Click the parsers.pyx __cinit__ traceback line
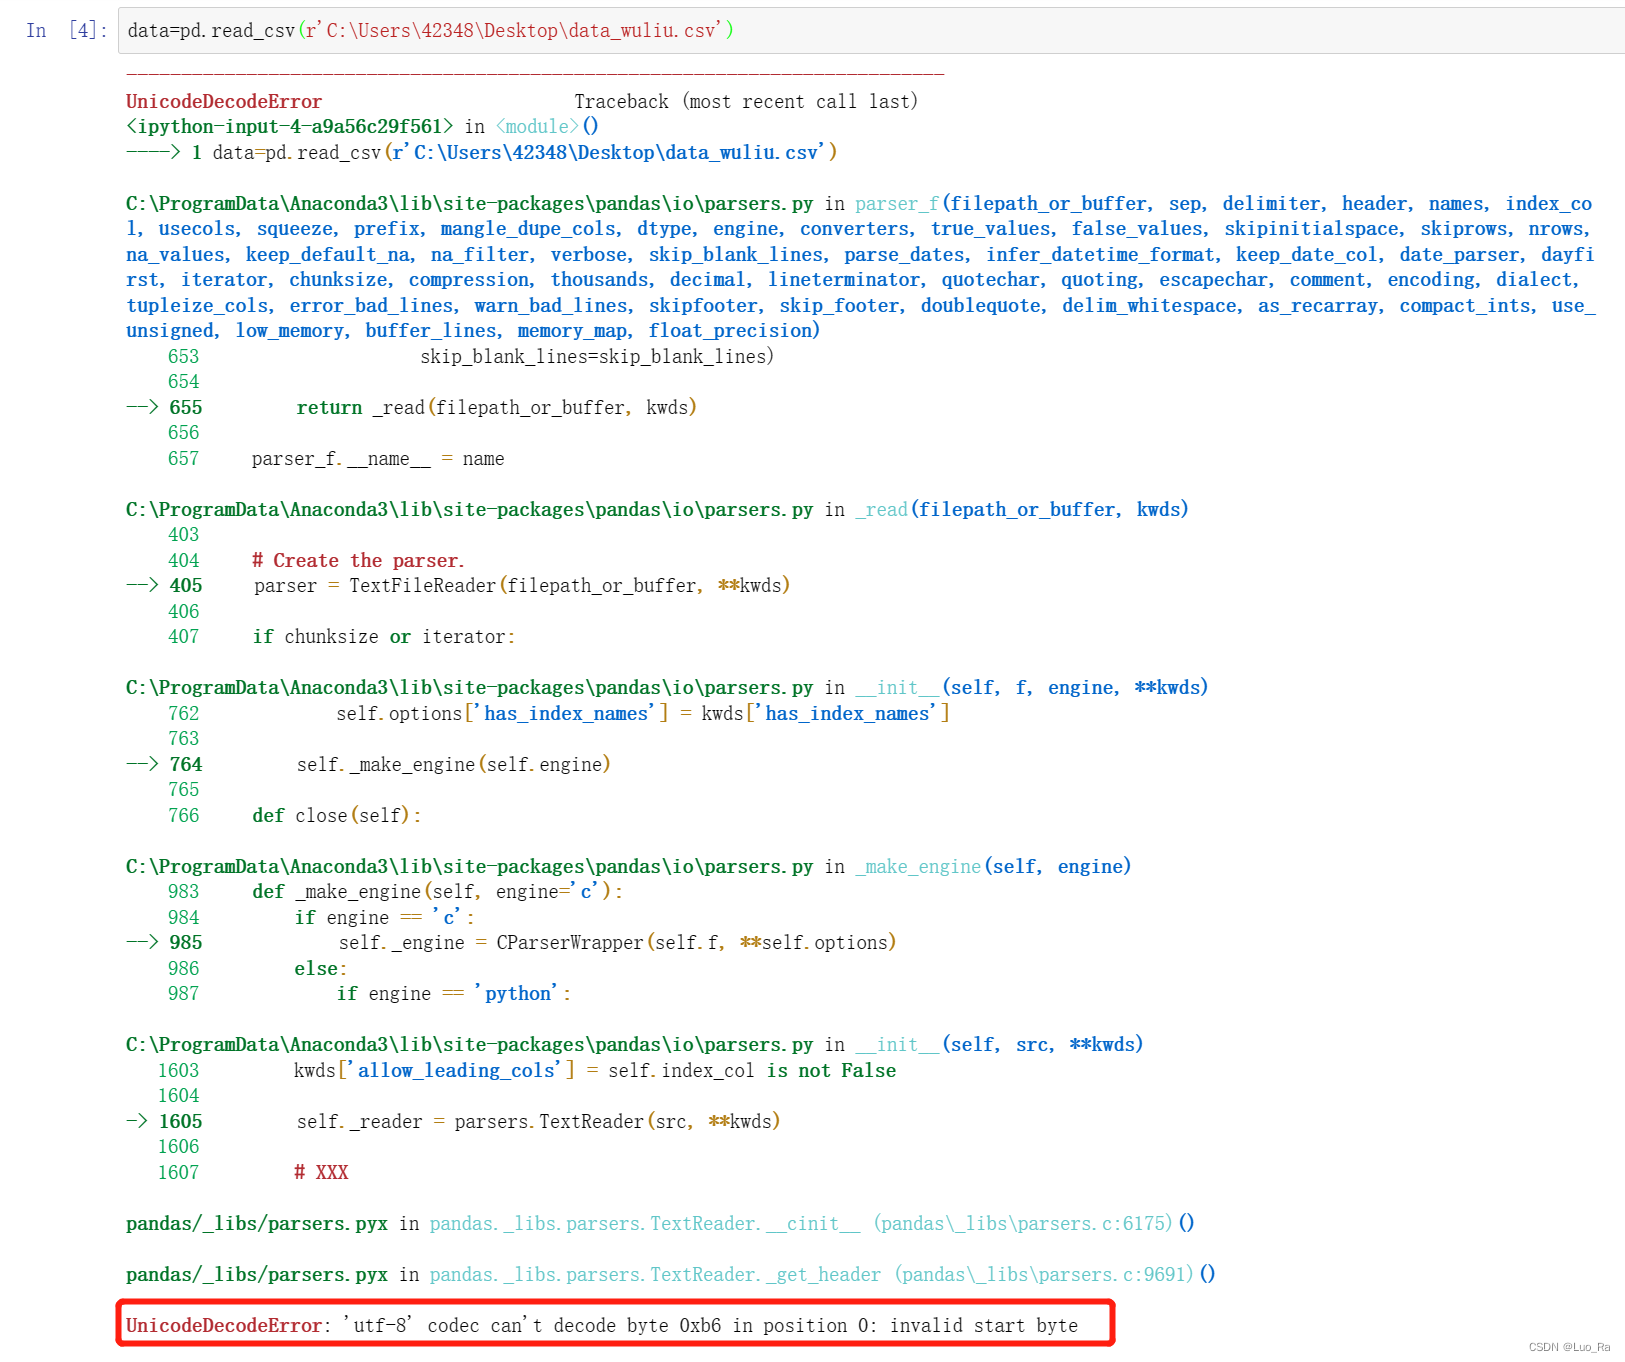The width and height of the screenshot is (1625, 1362). (x=600, y=1222)
